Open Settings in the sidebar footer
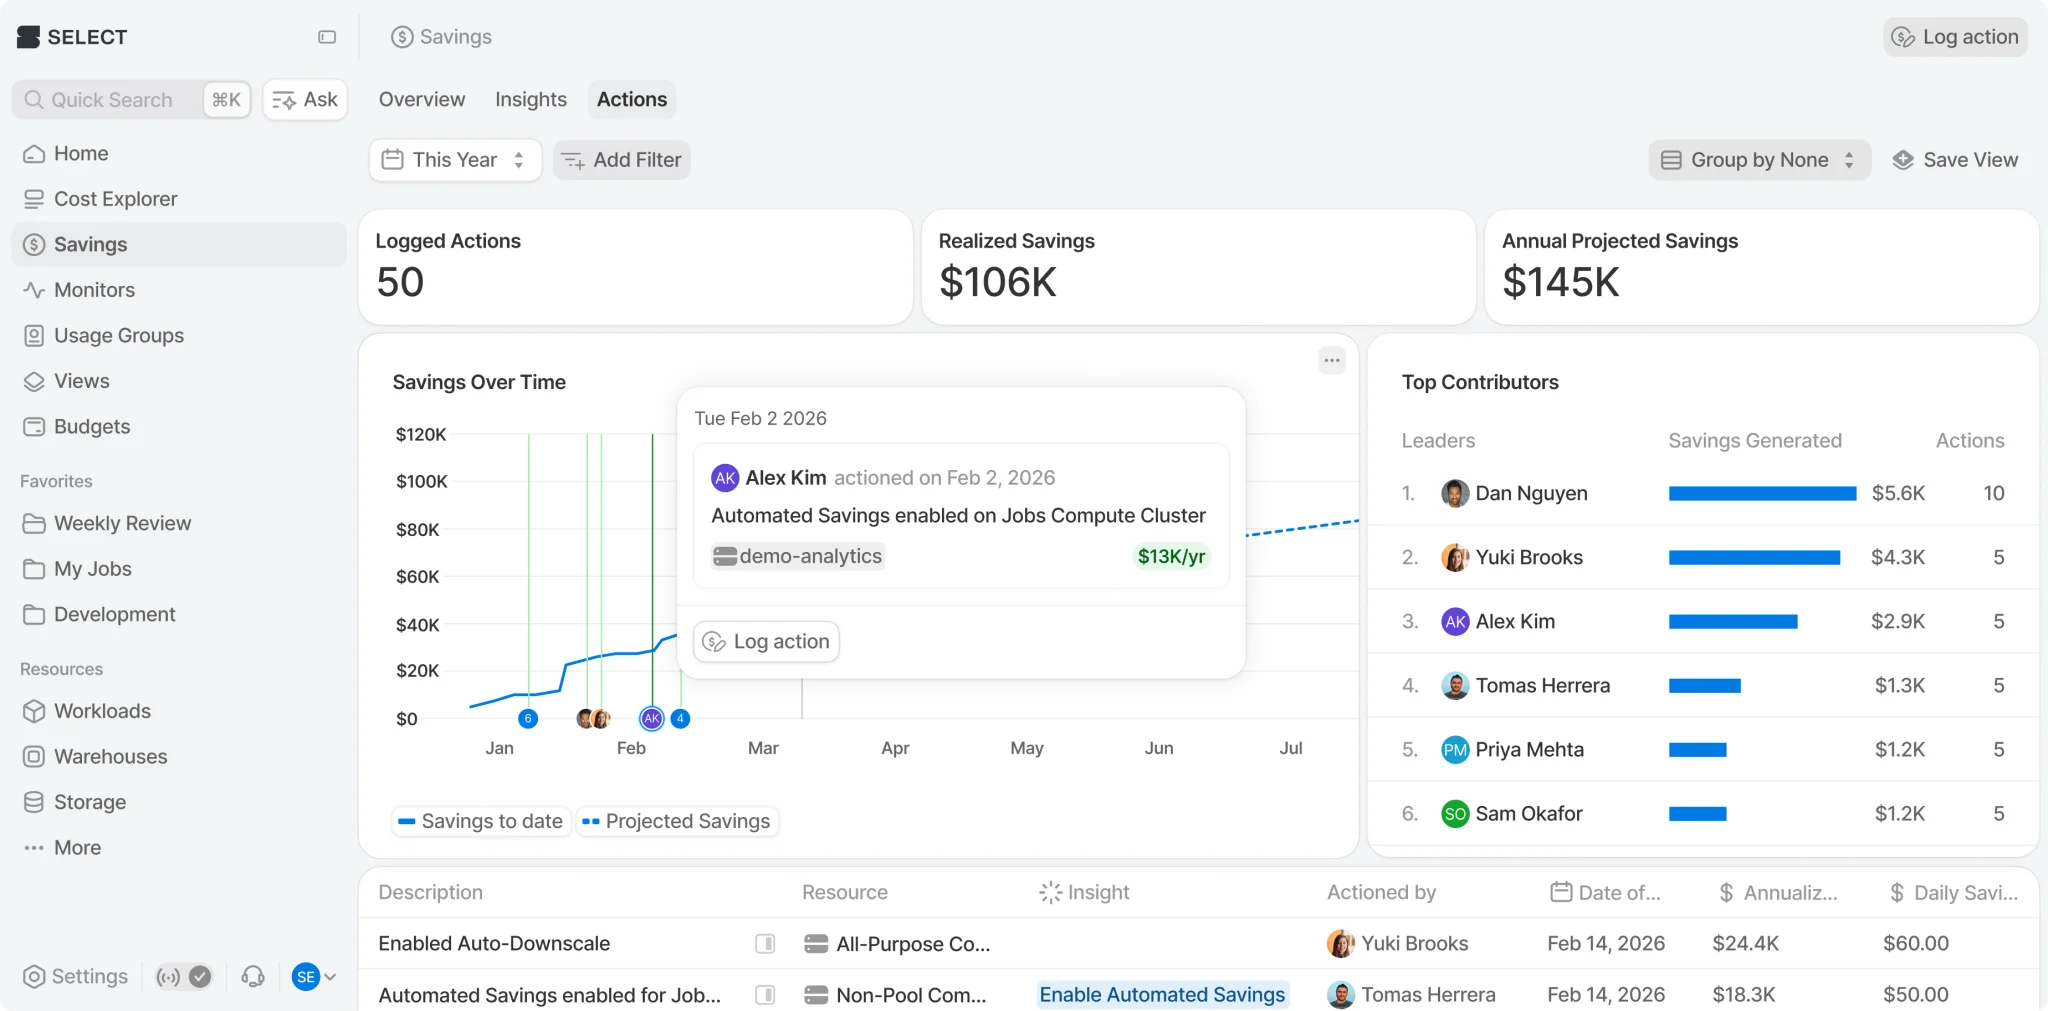2048x1011 pixels. pos(76,977)
